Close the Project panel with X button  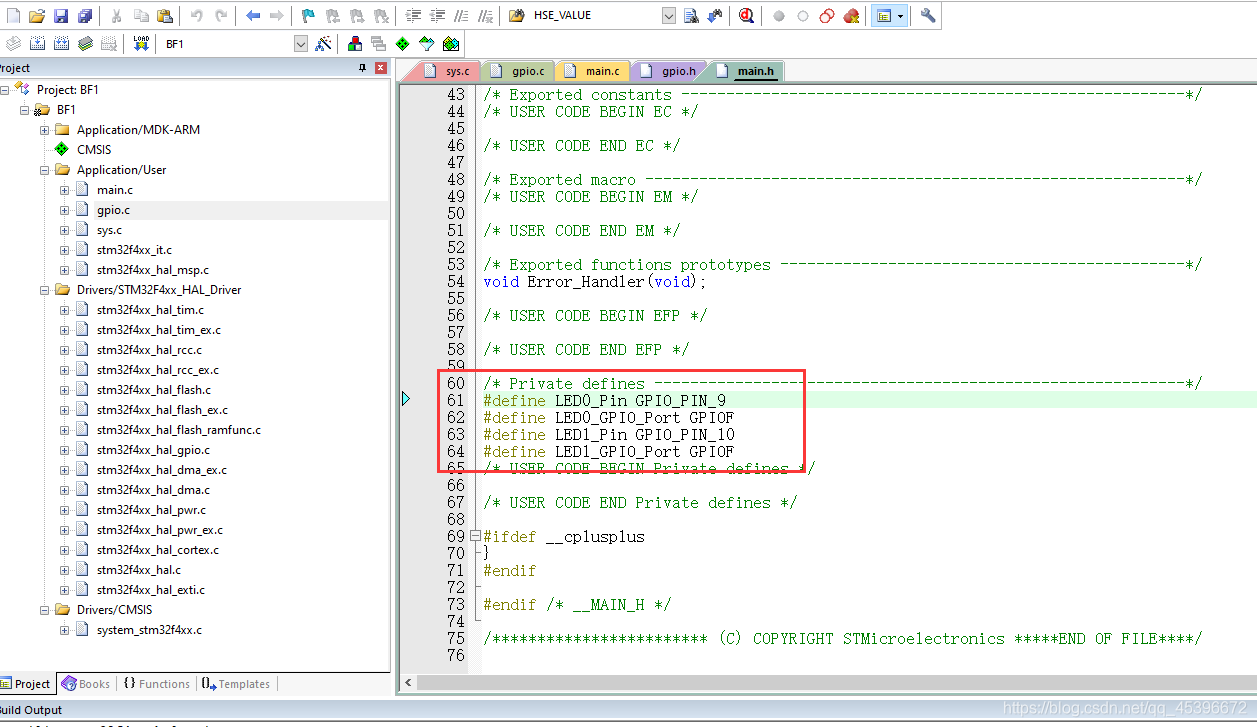pos(381,68)
